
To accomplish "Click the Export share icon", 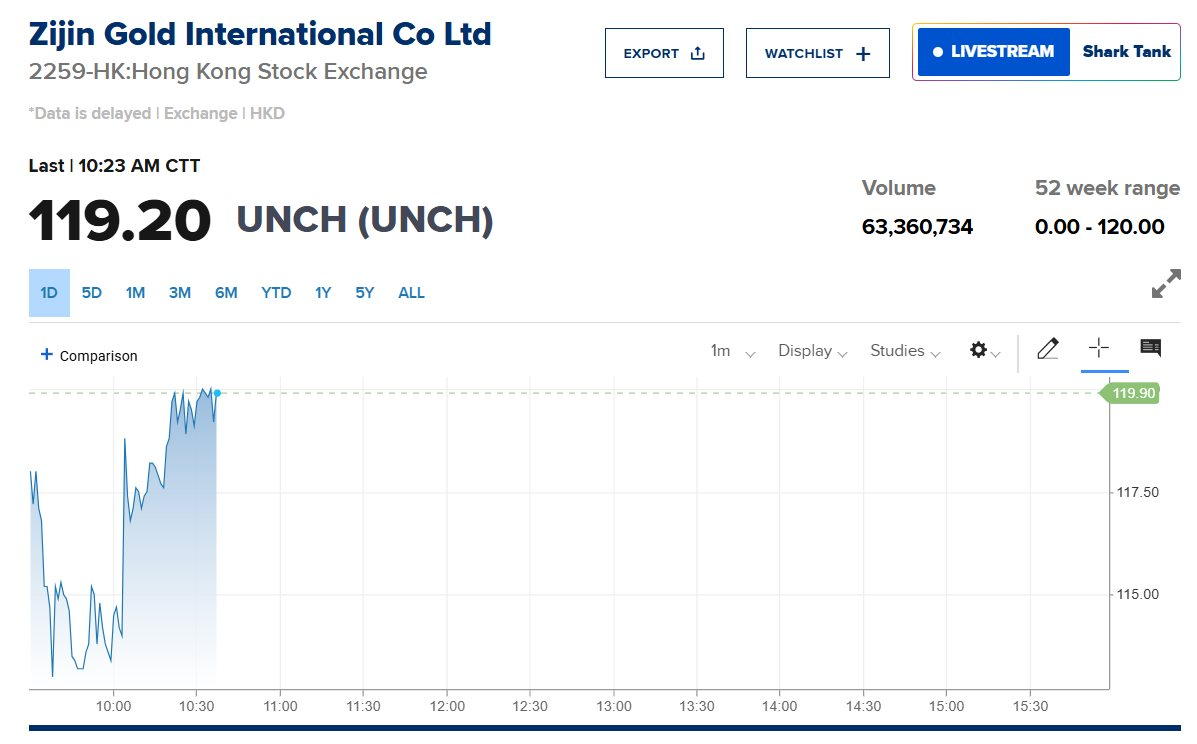I will [698, 54].
